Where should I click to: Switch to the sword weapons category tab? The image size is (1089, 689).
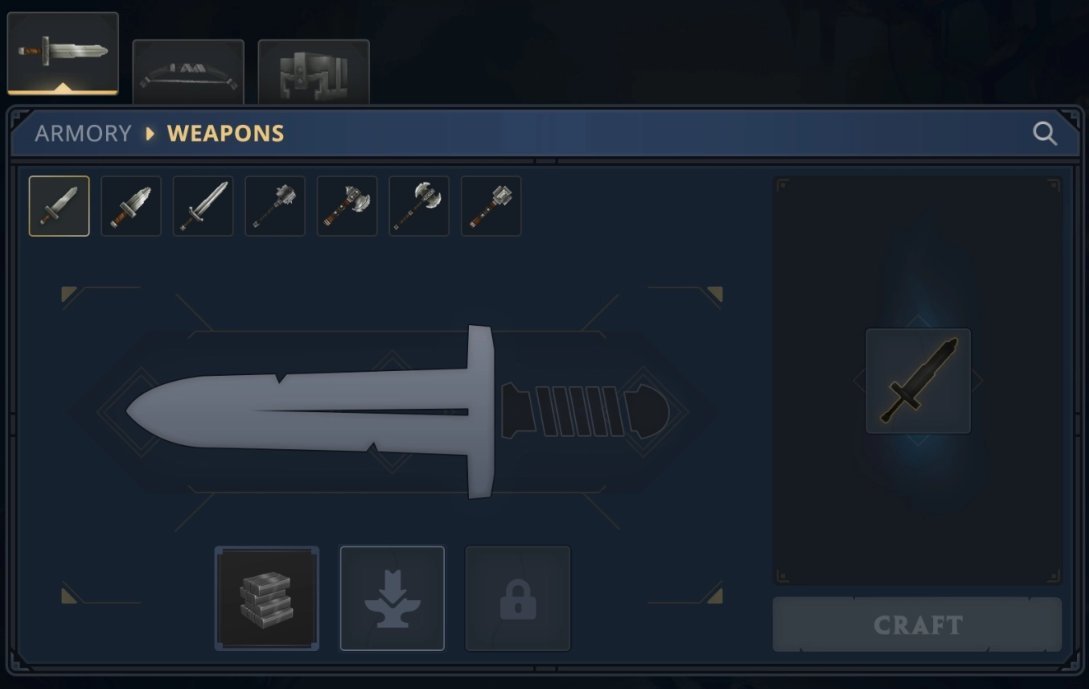tap(63, 53)
